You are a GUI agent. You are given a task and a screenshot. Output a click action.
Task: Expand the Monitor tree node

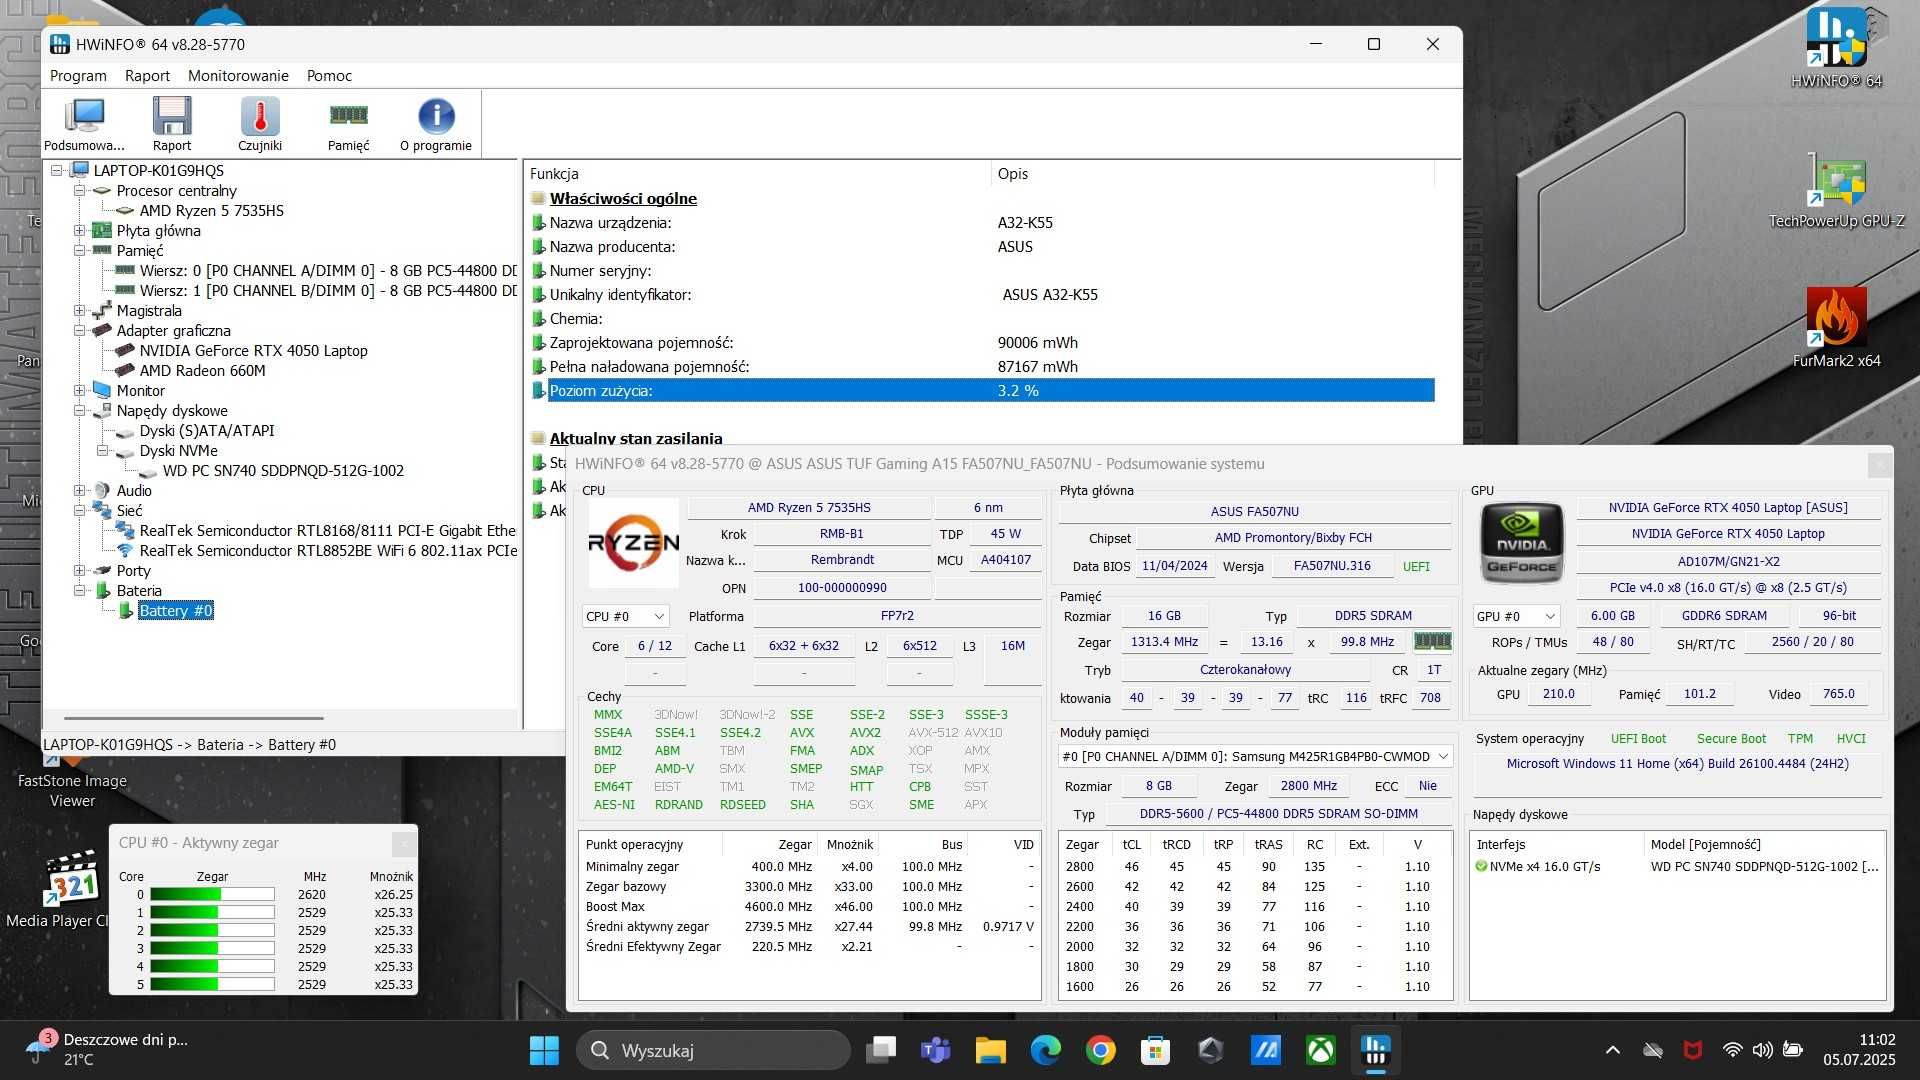[x=79, y=391]
